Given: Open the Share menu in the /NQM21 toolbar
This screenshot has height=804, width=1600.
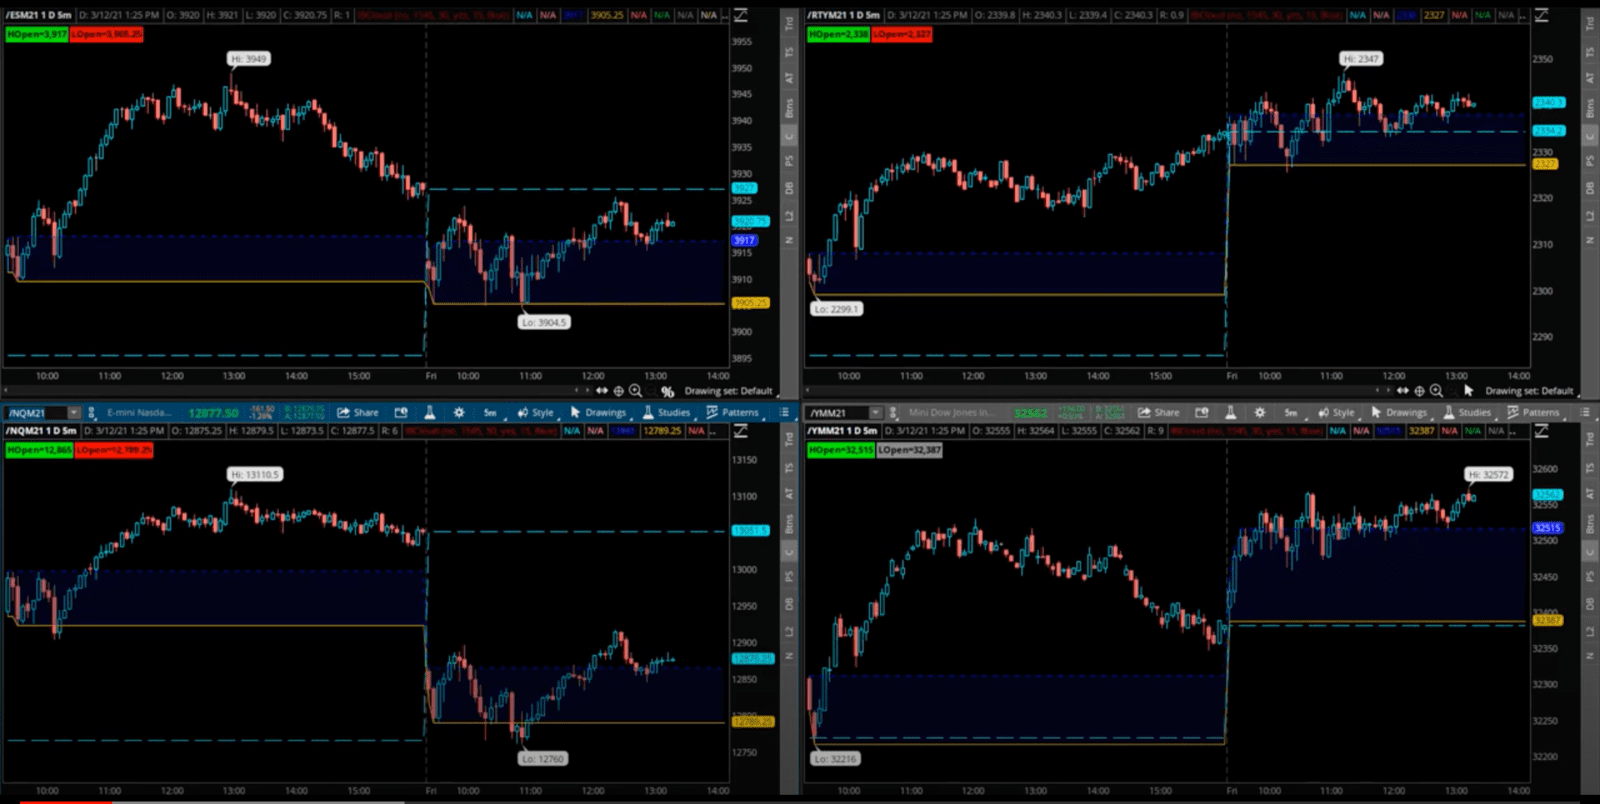Looking at the screenshot, I should (358, 412).
